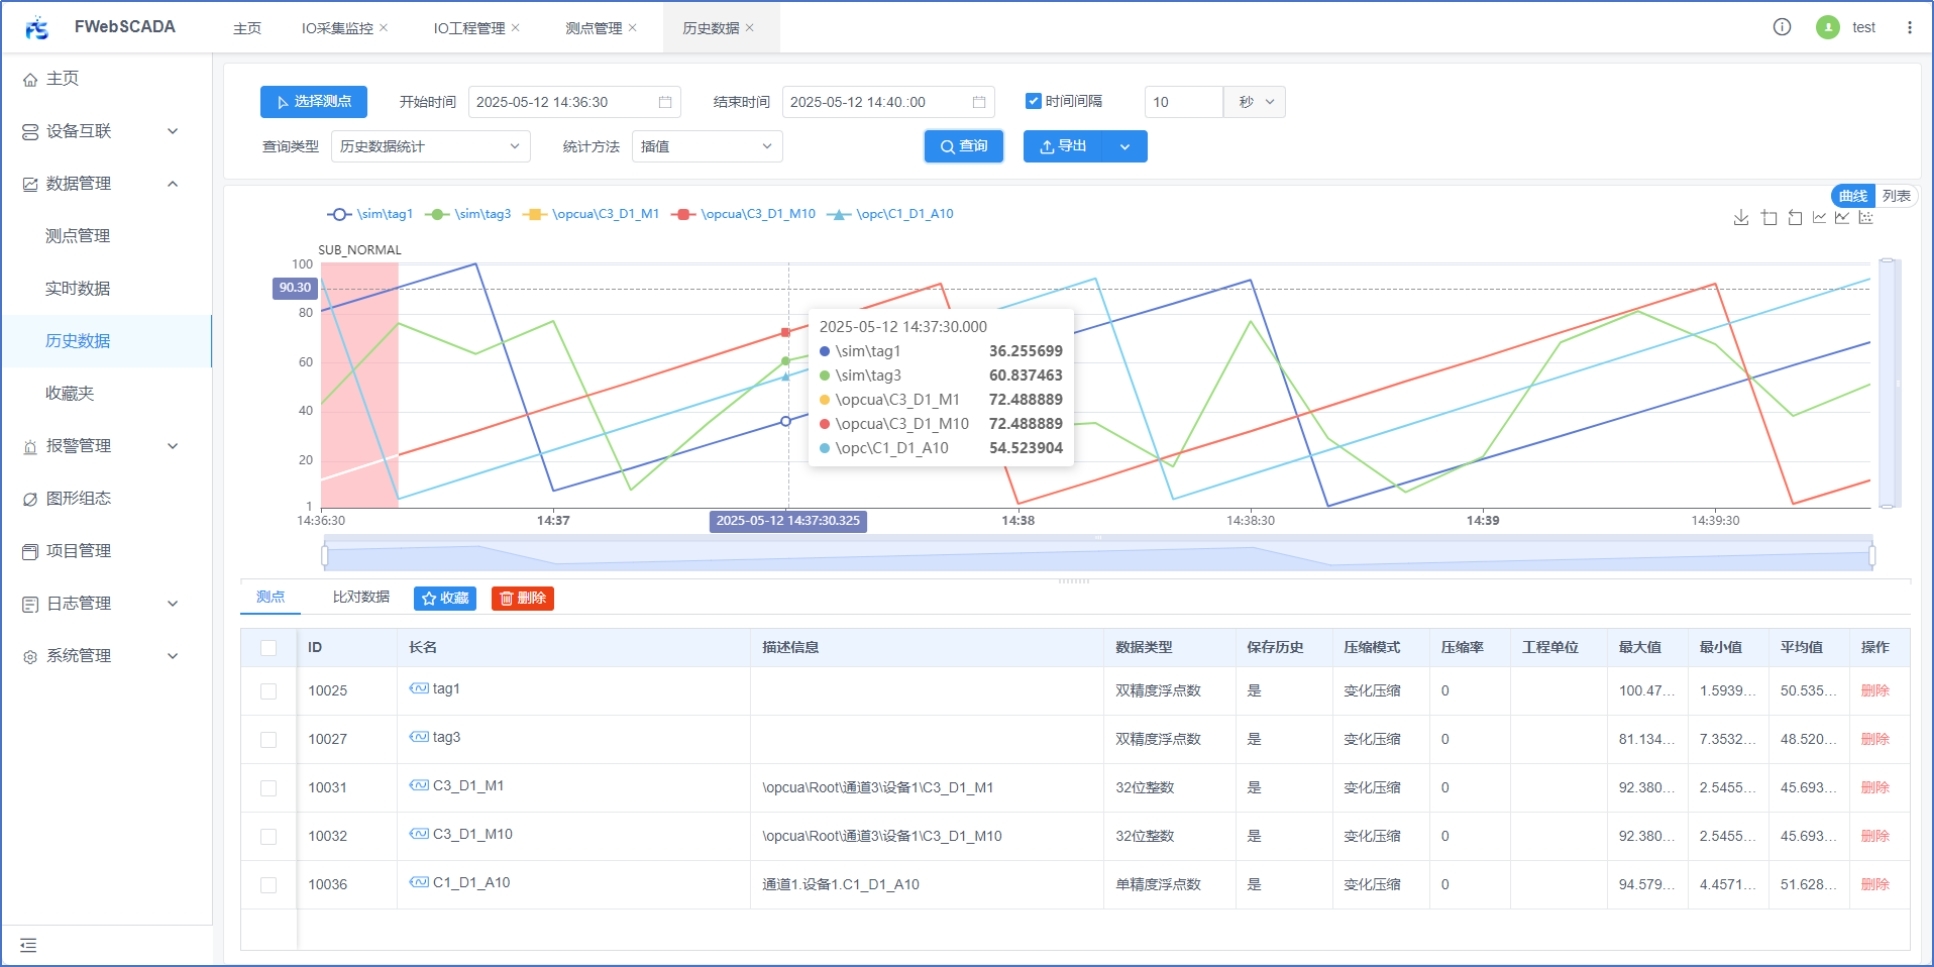Open the 查询类型 dropdown

430,147
